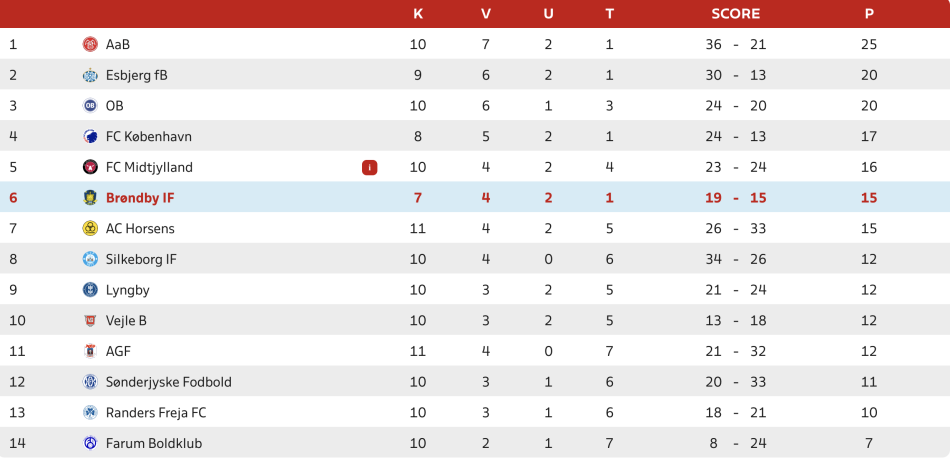The height and width of the screenshot is (461, 950).
Task: Open the Brøndby IF team link
Action: tap(140, 198)
